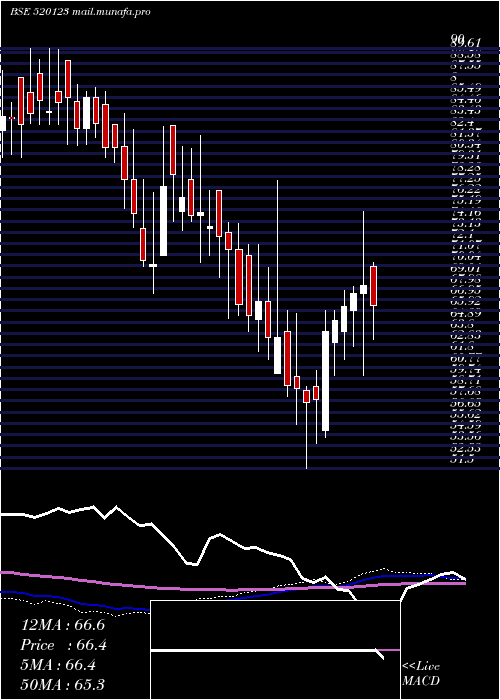Click the 82.4 price axis label
The image size is (500, 700).
click(x=460, y=123)
